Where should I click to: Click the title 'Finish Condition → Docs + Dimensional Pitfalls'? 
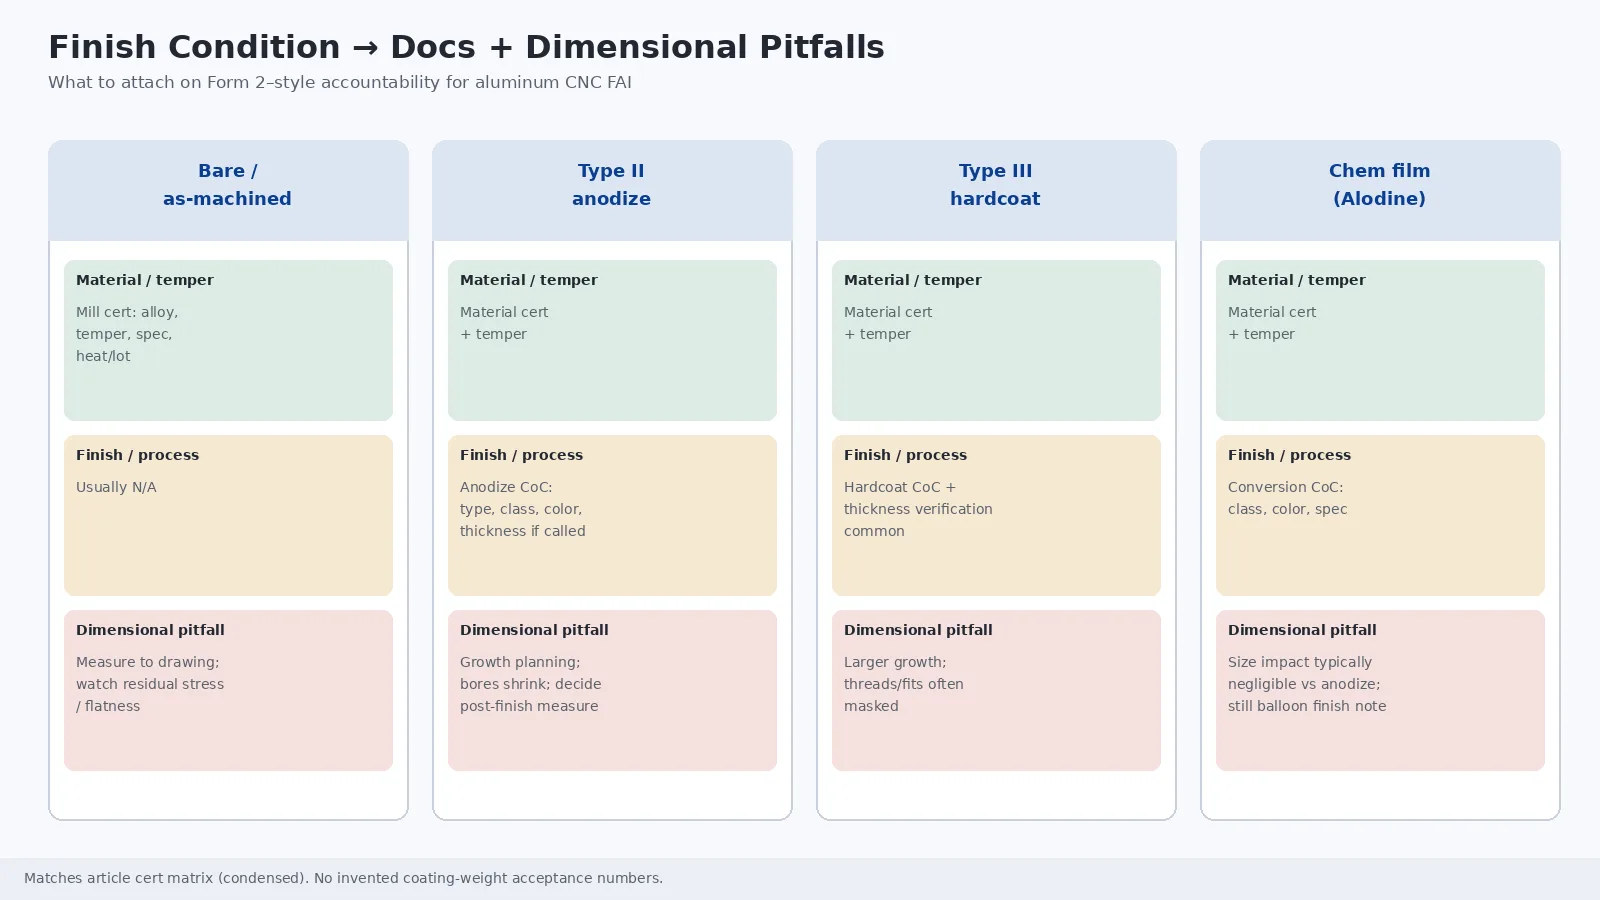[x=466, y=47]
